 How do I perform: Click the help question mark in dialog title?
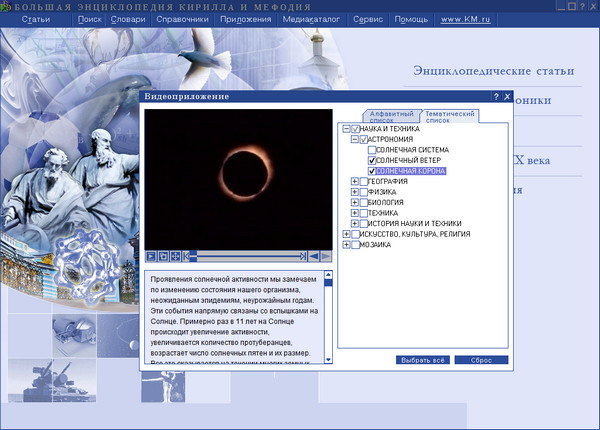[x=496, y=97]
